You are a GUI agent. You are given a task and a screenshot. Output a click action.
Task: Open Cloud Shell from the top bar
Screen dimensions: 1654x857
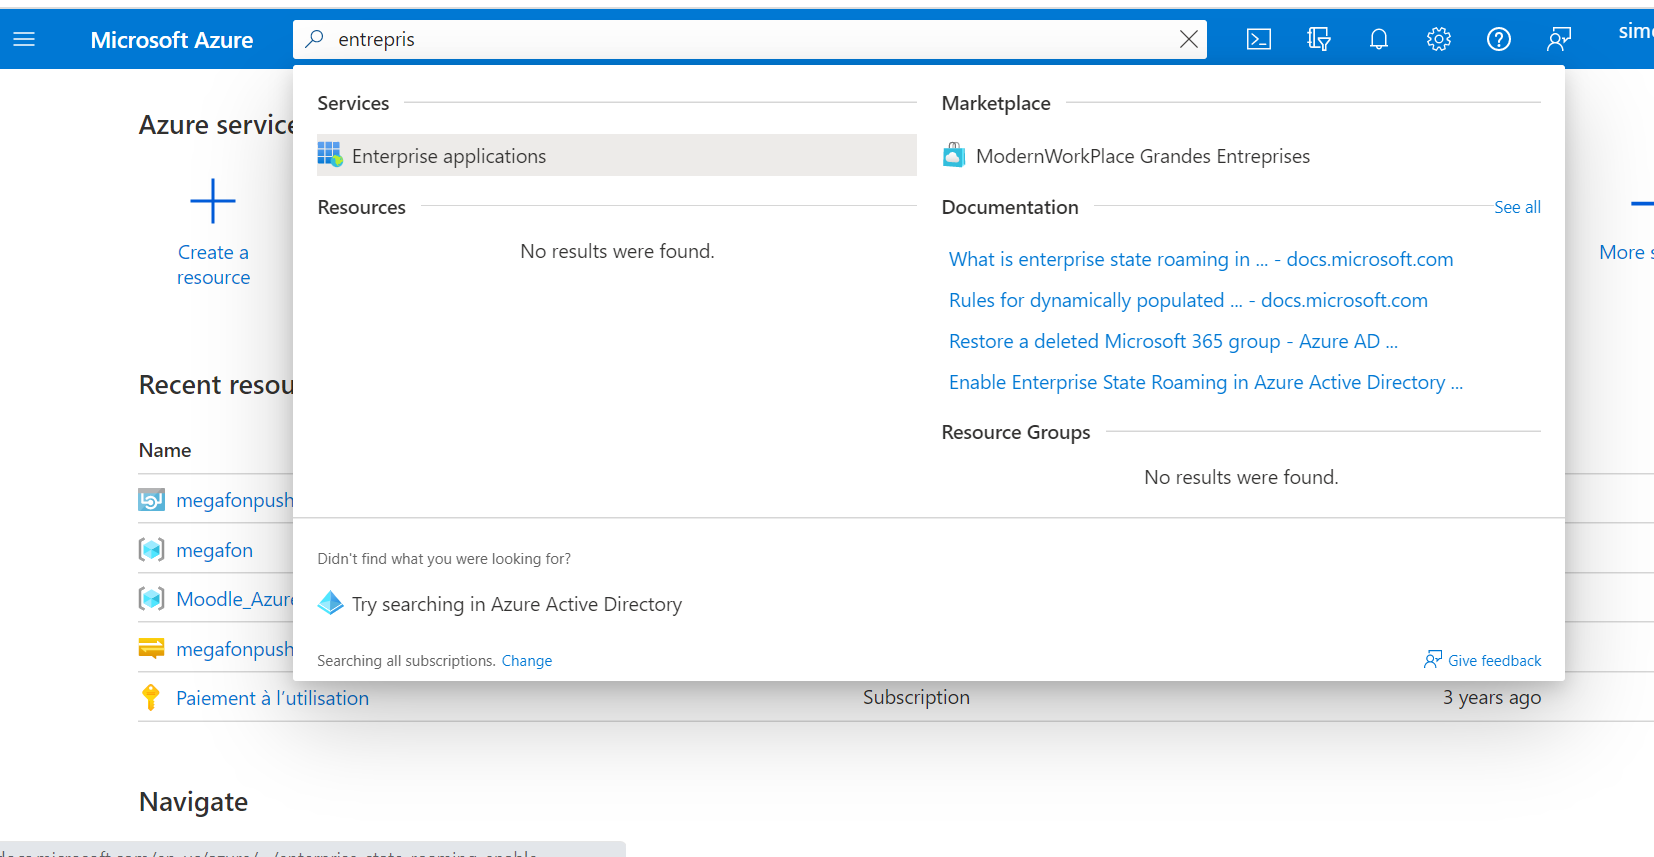1259,39
